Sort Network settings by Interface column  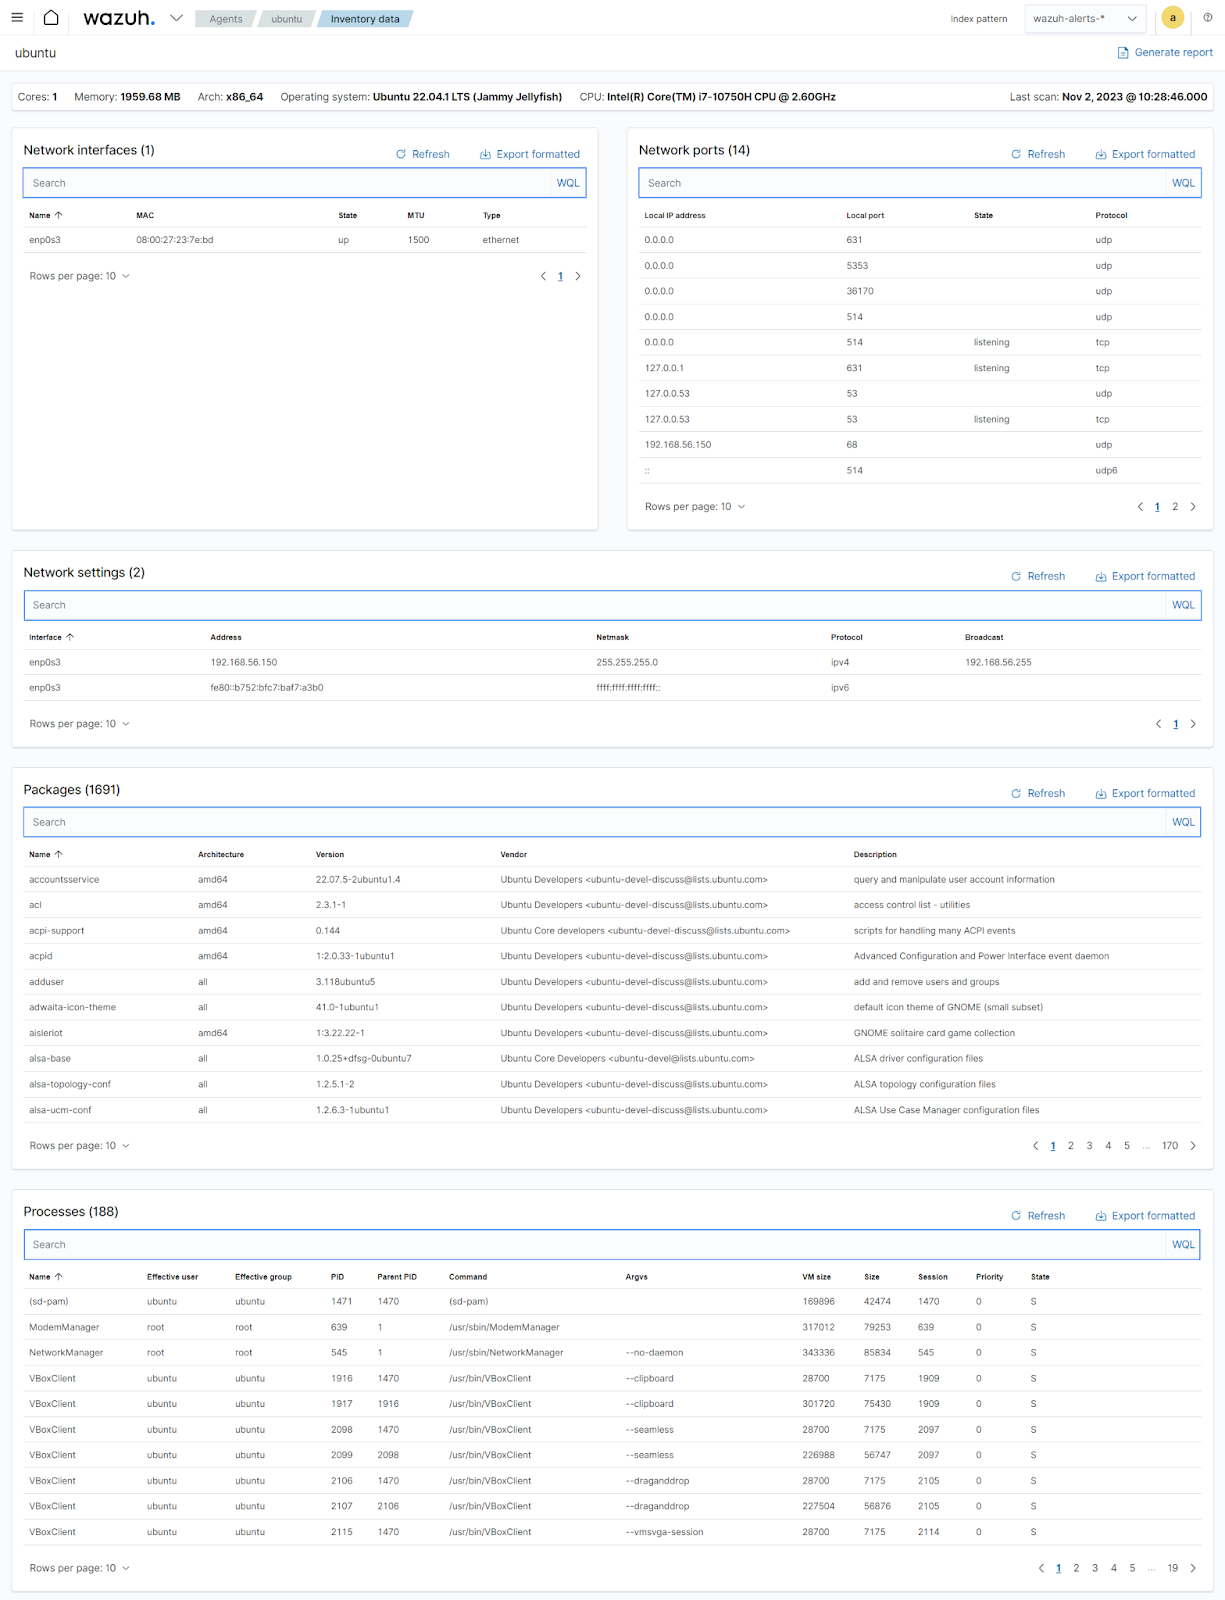coord(51,637)
